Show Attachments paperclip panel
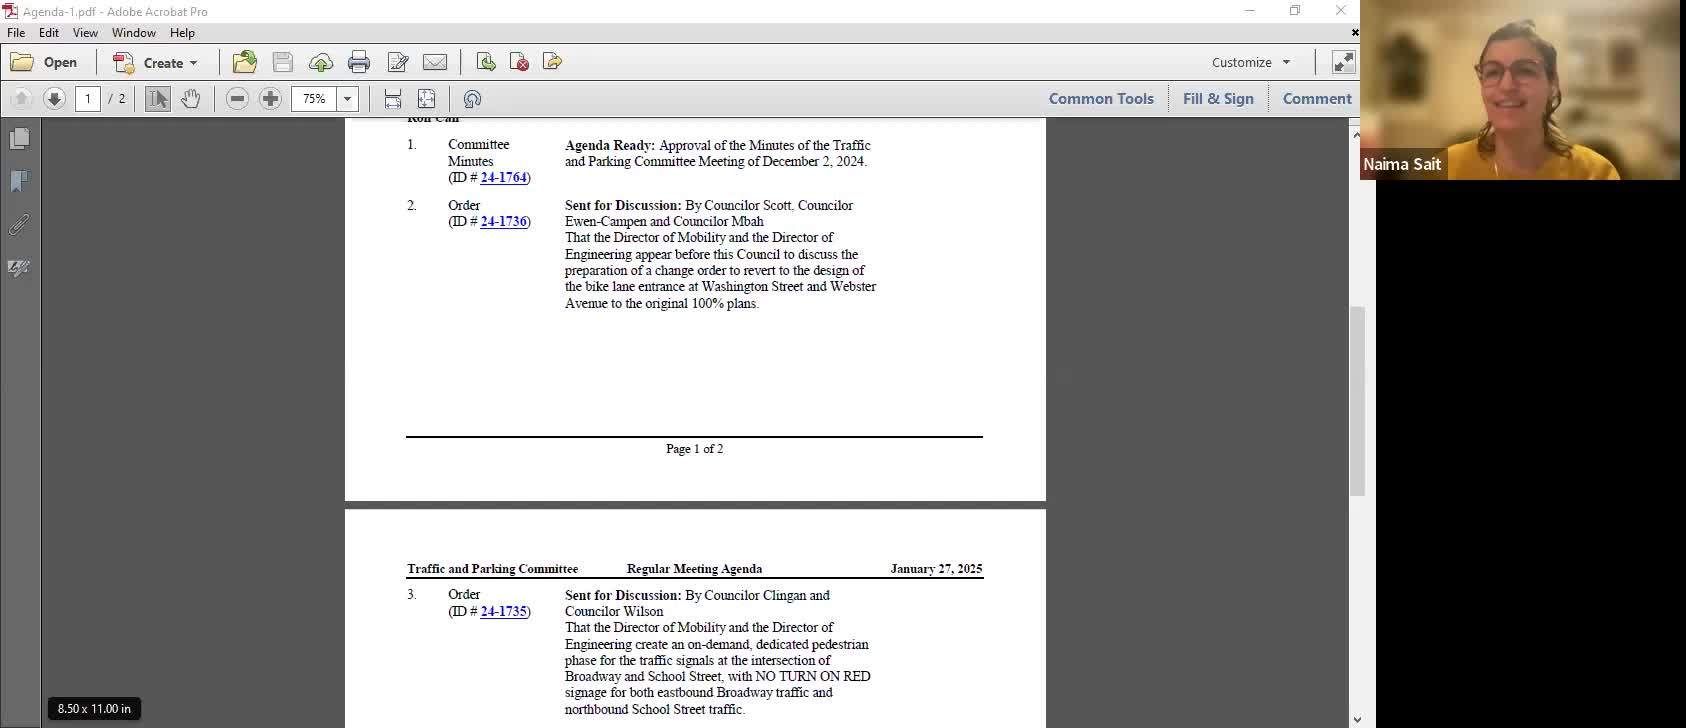Image resolution: width=1686 pixels, height=728 pixels. tap(19, 225)
